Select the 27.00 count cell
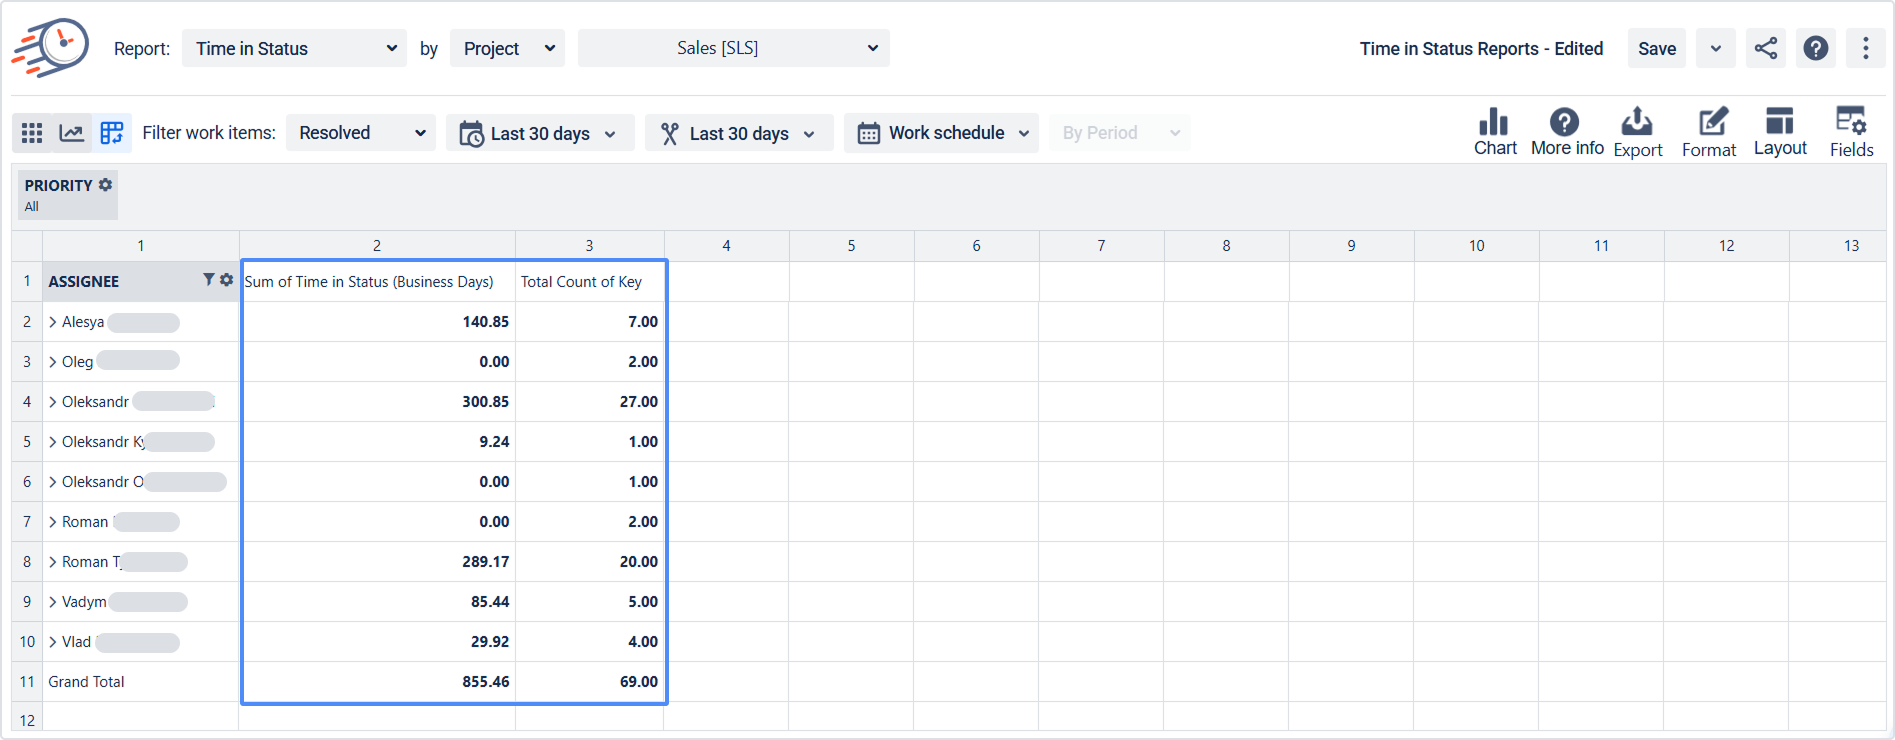Viewport: 1895px width, 740px height. [x=590, y=402]
